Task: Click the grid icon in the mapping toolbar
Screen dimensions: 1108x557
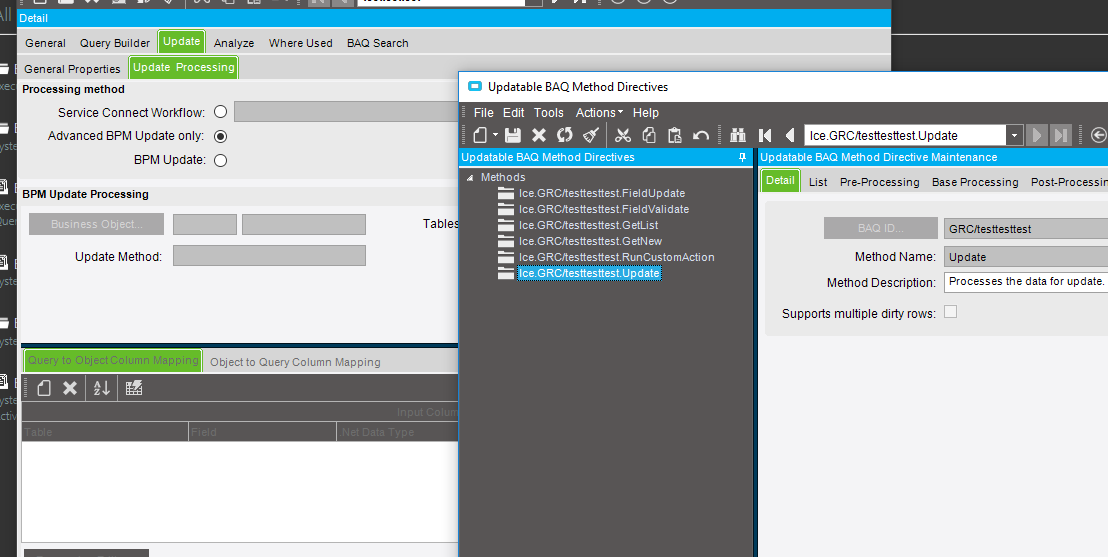Action: pos(134,387)
